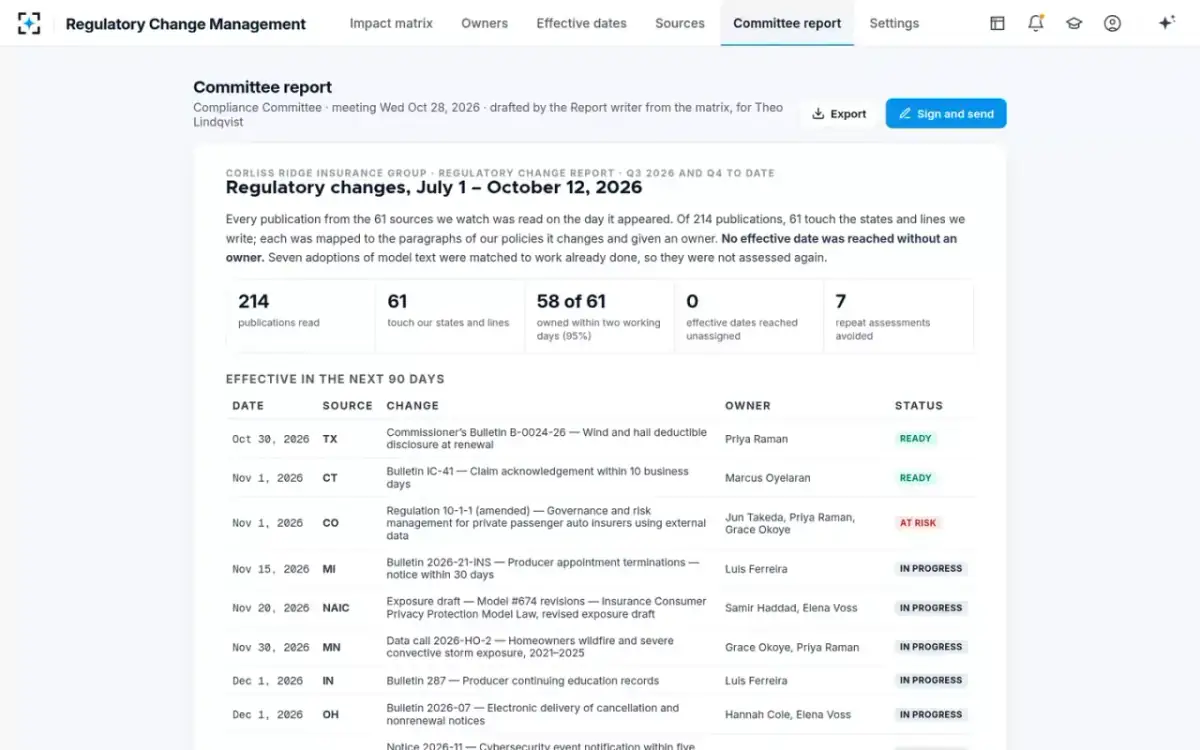Open the layout panel icon

997,23
